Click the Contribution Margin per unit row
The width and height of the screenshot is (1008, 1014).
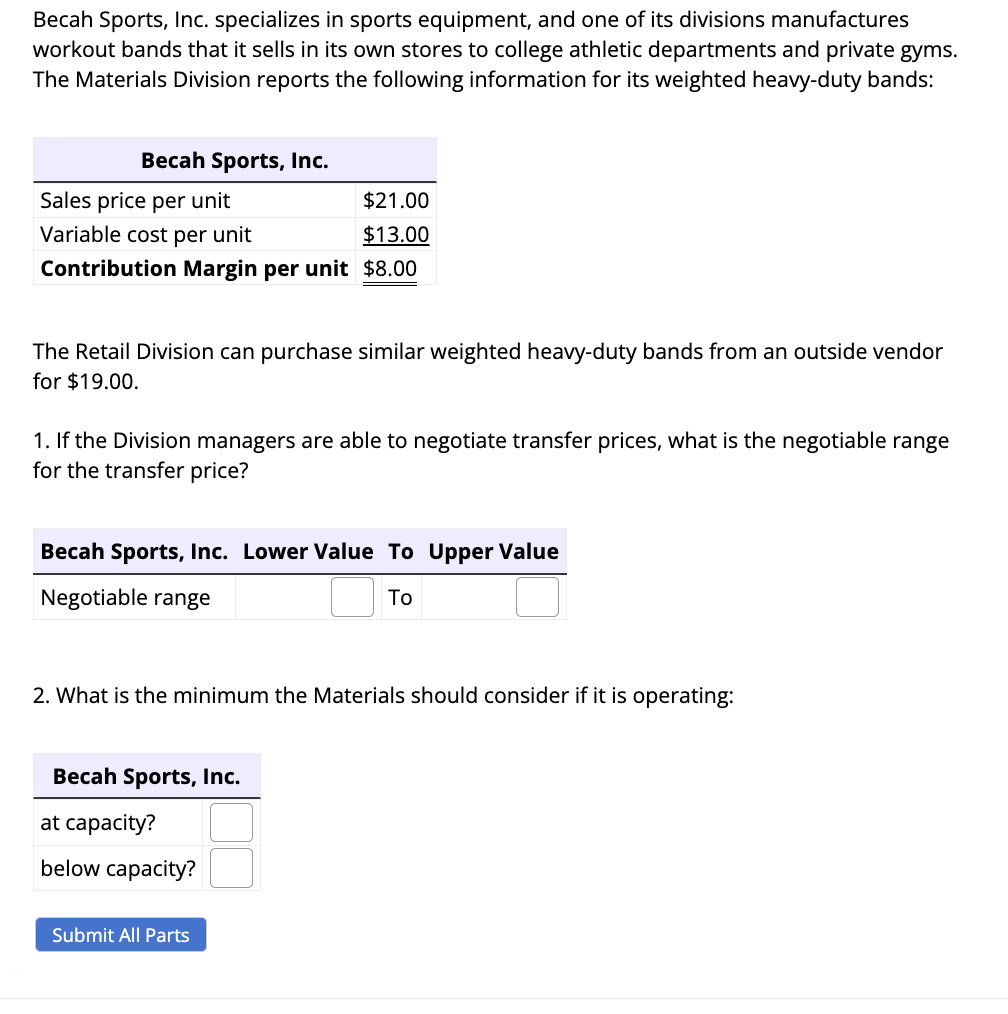click(194, 268)
